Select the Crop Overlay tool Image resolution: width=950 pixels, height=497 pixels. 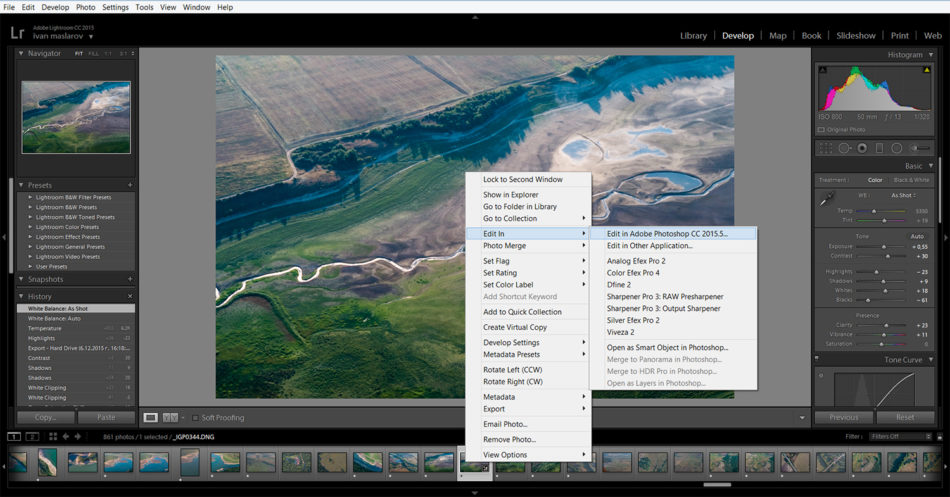[825, 148]
